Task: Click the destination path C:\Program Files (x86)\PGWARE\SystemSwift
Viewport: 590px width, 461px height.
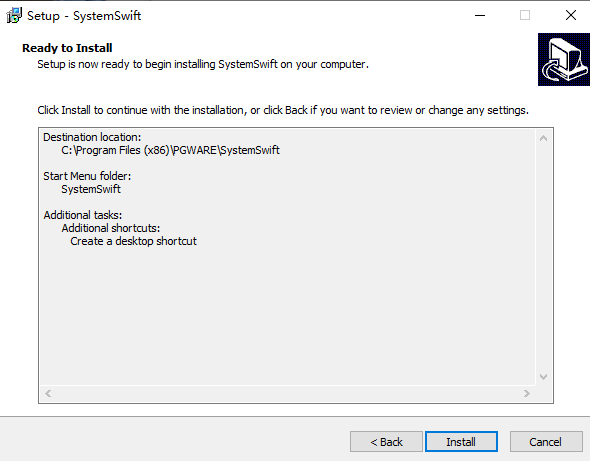Action: pyautogui.click(x=170, y=150)
